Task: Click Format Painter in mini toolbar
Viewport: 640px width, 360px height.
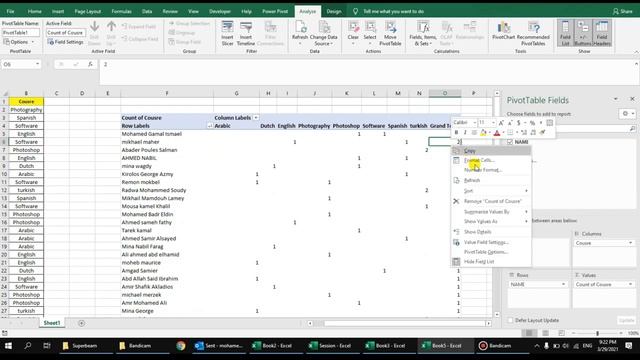Action: 542,132
